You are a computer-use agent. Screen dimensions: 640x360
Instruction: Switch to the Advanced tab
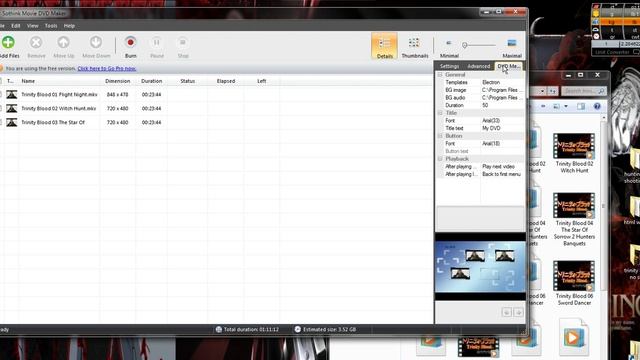click(478, 66)
